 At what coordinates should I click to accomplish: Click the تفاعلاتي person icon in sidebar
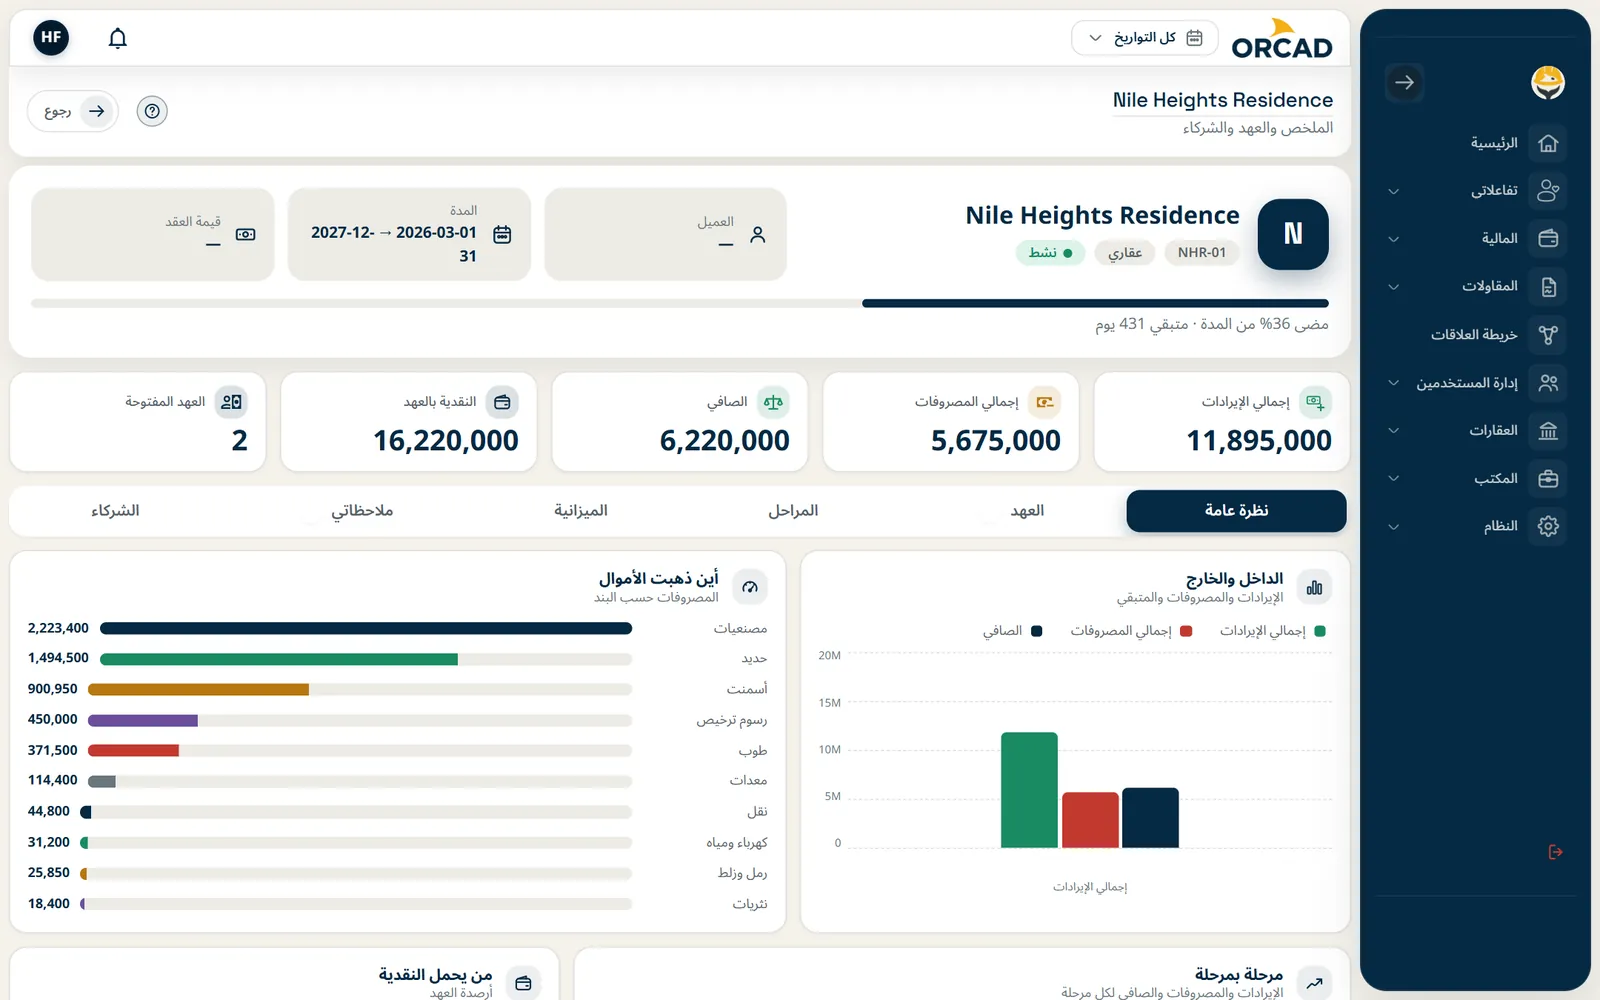1548,190
